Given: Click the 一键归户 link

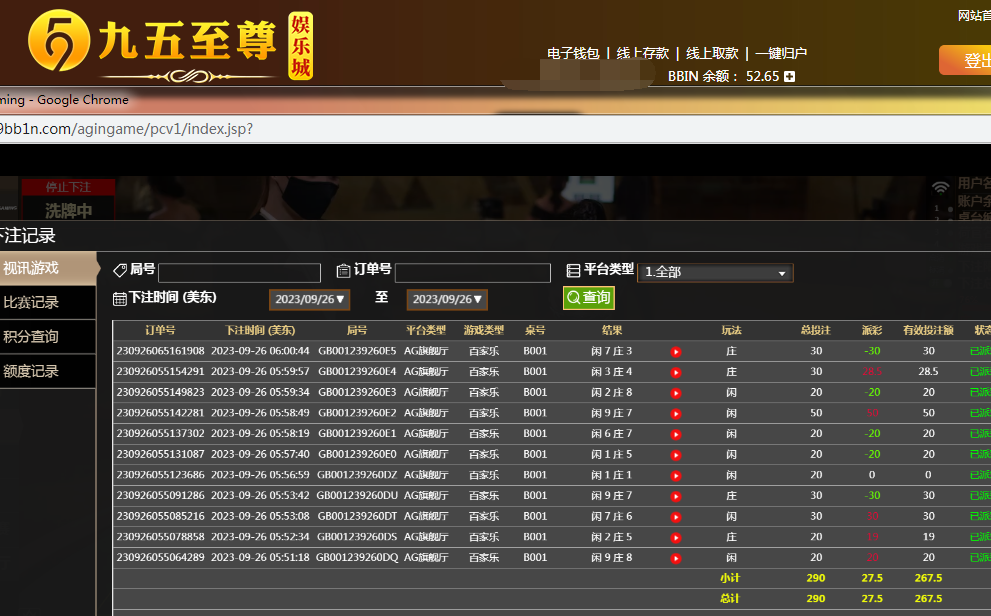Looking at the screenshot, I should (781, 53).
